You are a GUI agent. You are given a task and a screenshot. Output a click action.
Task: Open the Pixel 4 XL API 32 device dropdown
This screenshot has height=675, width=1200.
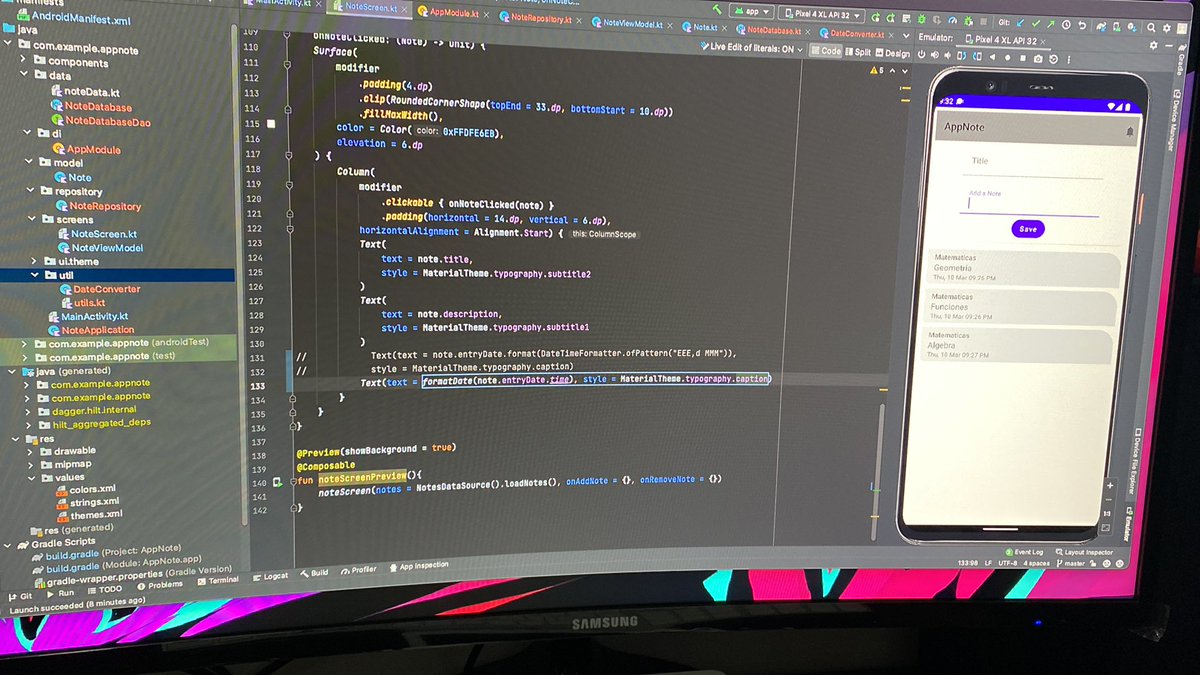coord(823,15)
